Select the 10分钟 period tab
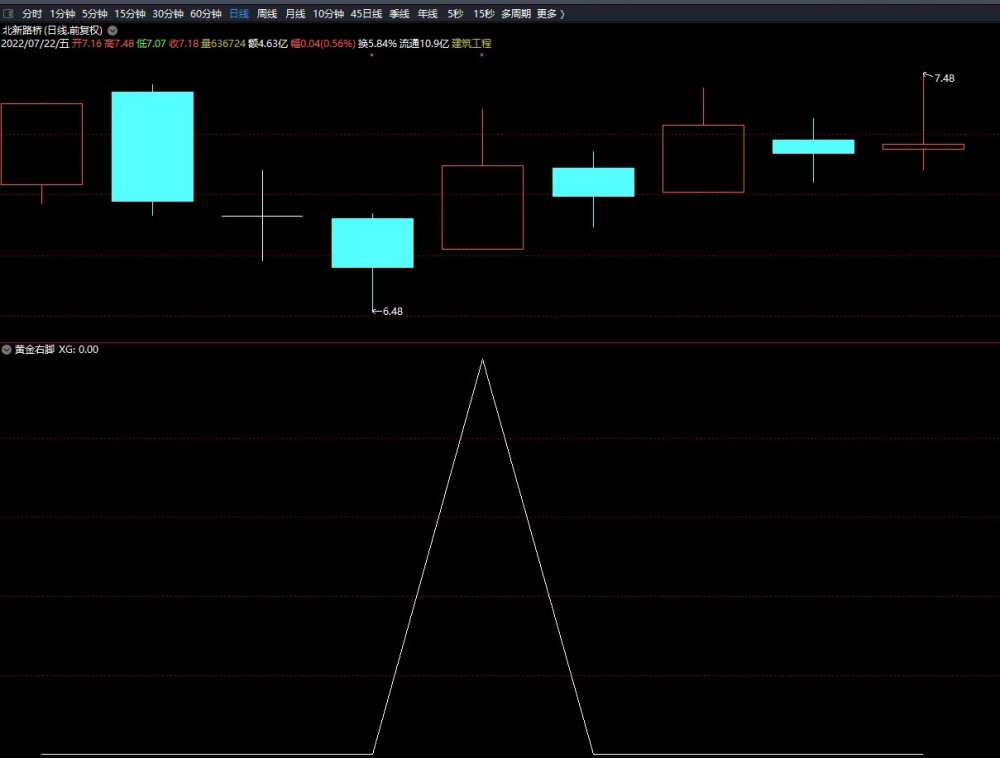The width and height of the screenshot is (1000, 758). click(x=328, y=13)
